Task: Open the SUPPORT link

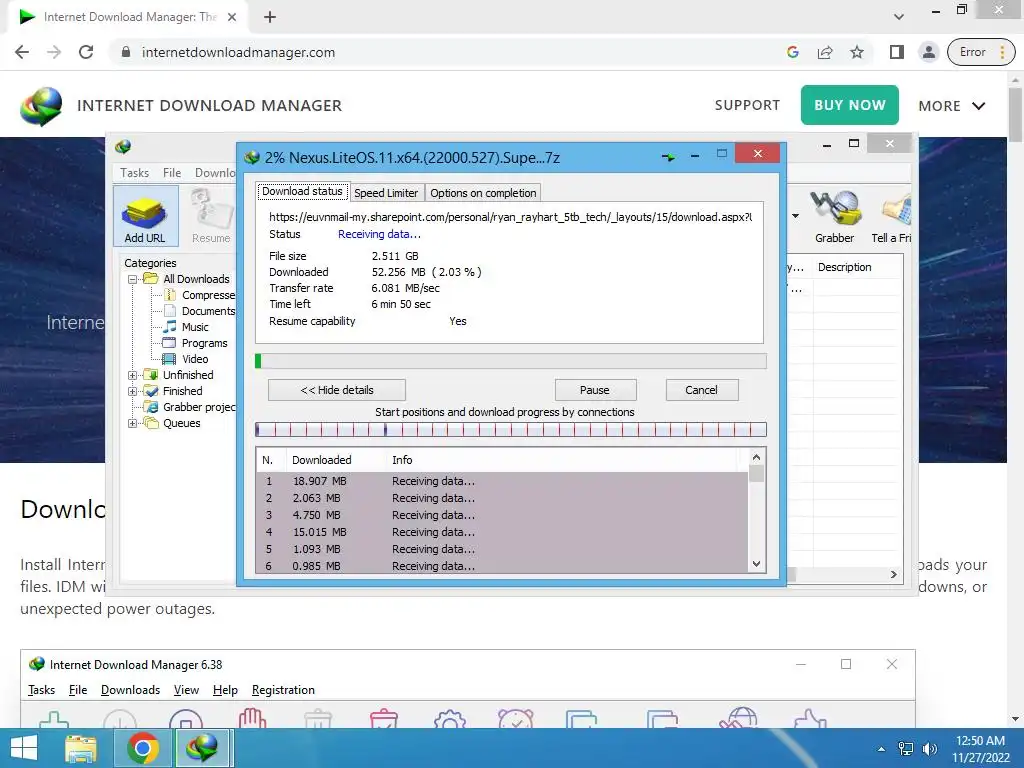Action: pos(747,105)
